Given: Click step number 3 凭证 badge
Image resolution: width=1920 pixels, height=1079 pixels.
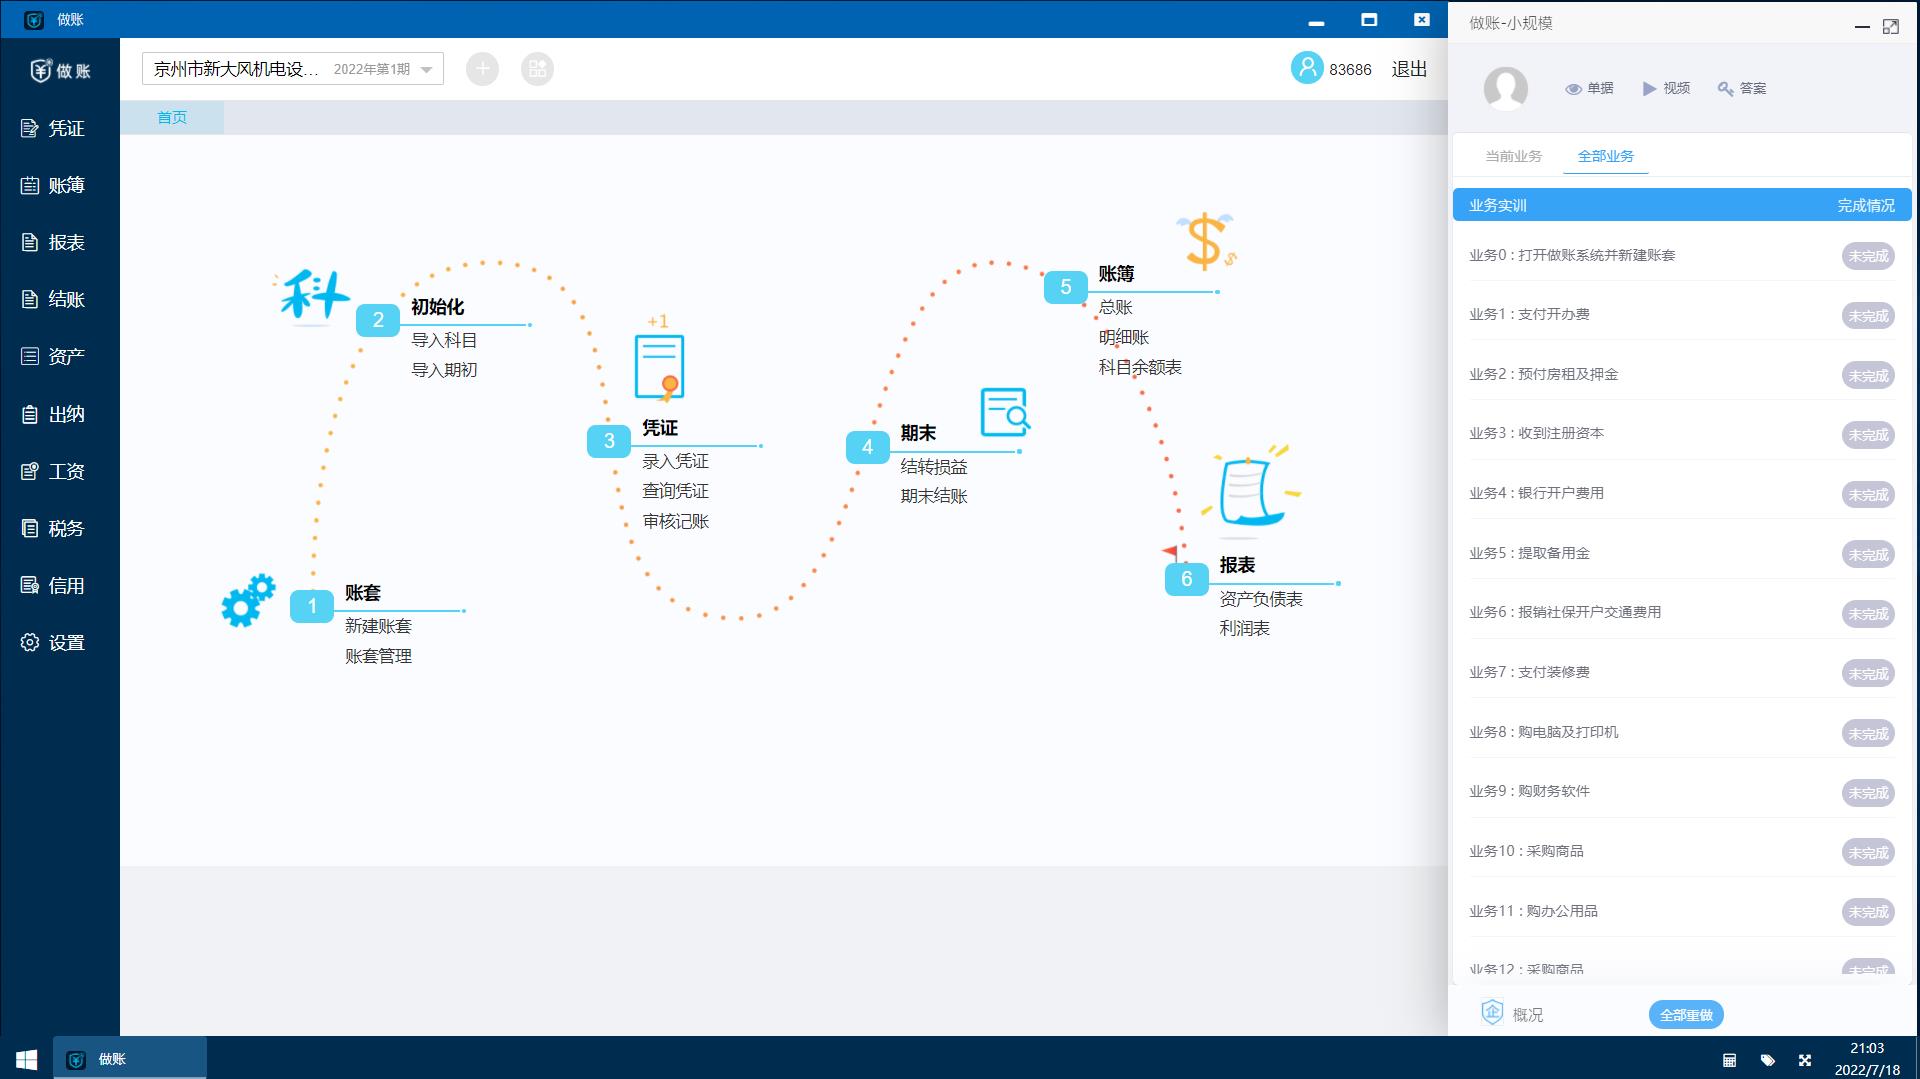Looking at the screenshot, I should click(x=609, y=441).
